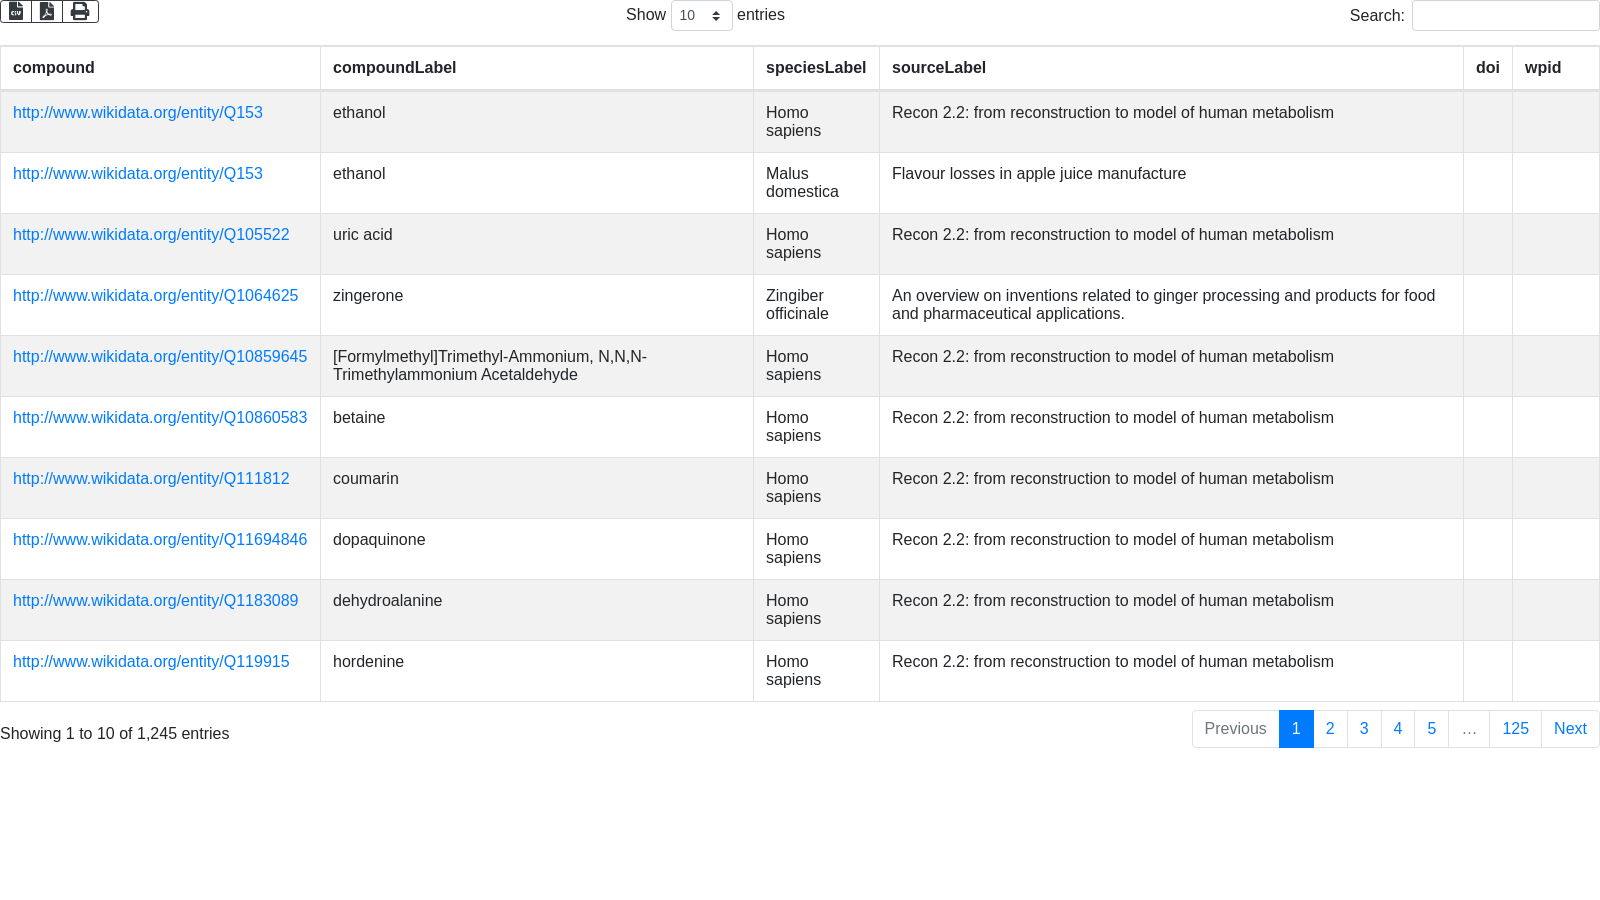Open the Q119915 hordenine entity link
Viewport: 1600px width, 900px height.
coord(151,662)
